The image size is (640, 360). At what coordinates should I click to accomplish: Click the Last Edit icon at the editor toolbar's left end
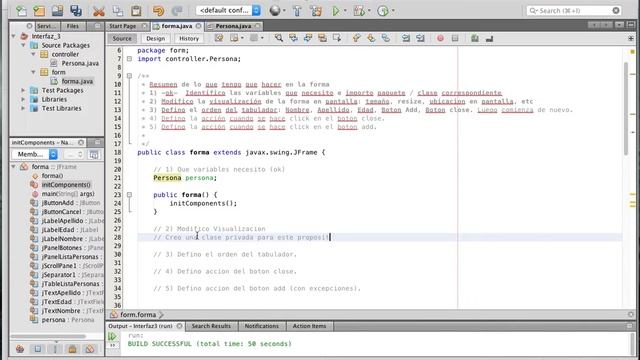219,38
